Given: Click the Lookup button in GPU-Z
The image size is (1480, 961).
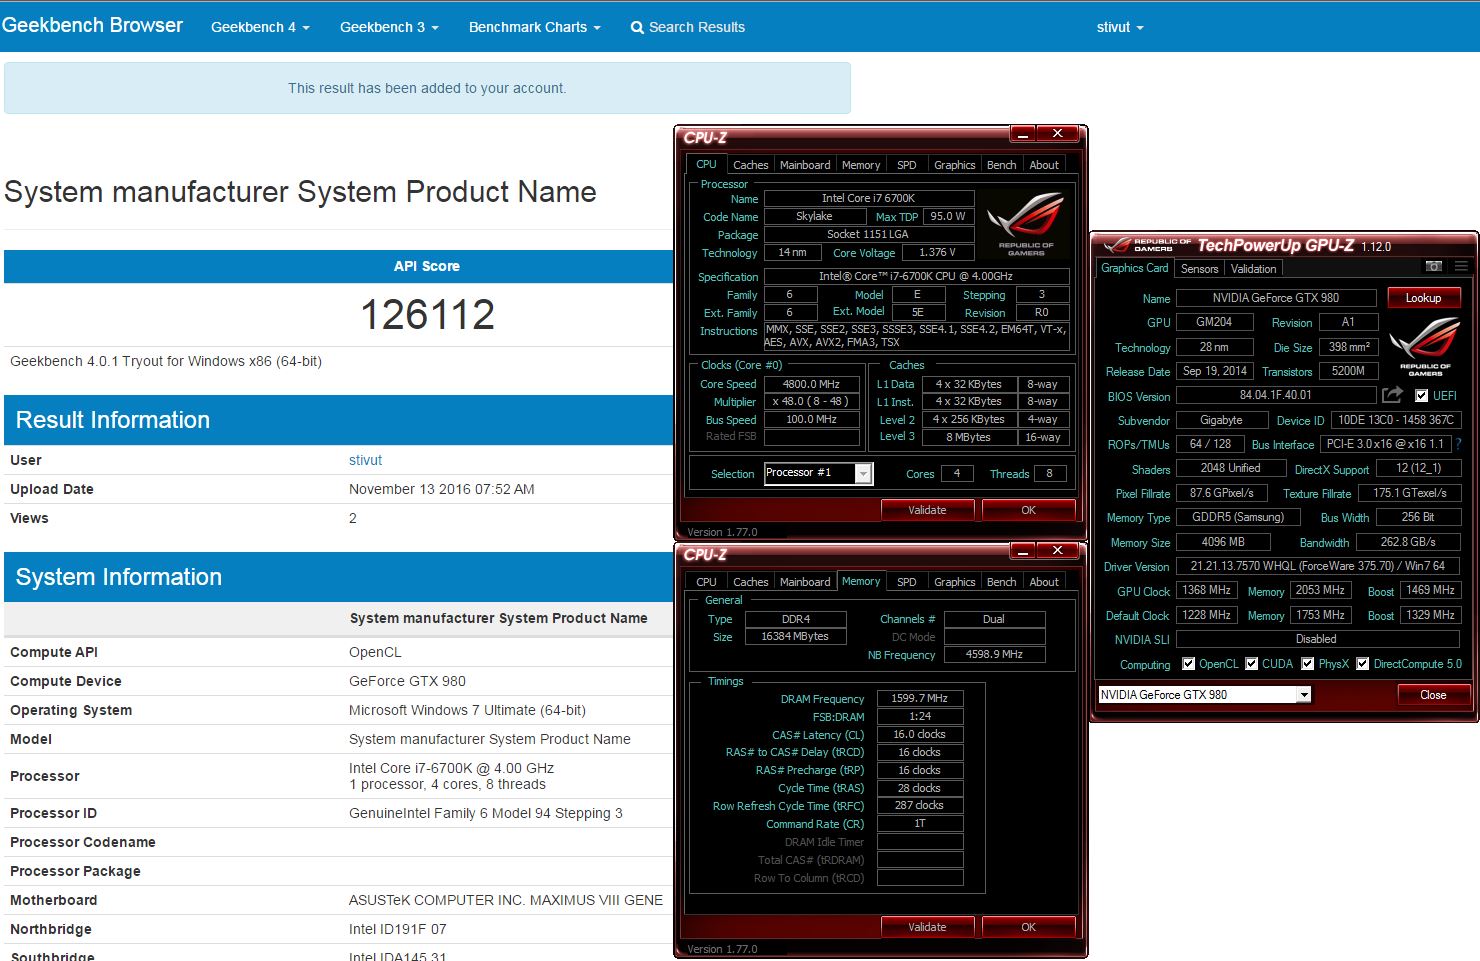Looking at the screenshot, I should 1423,298.
